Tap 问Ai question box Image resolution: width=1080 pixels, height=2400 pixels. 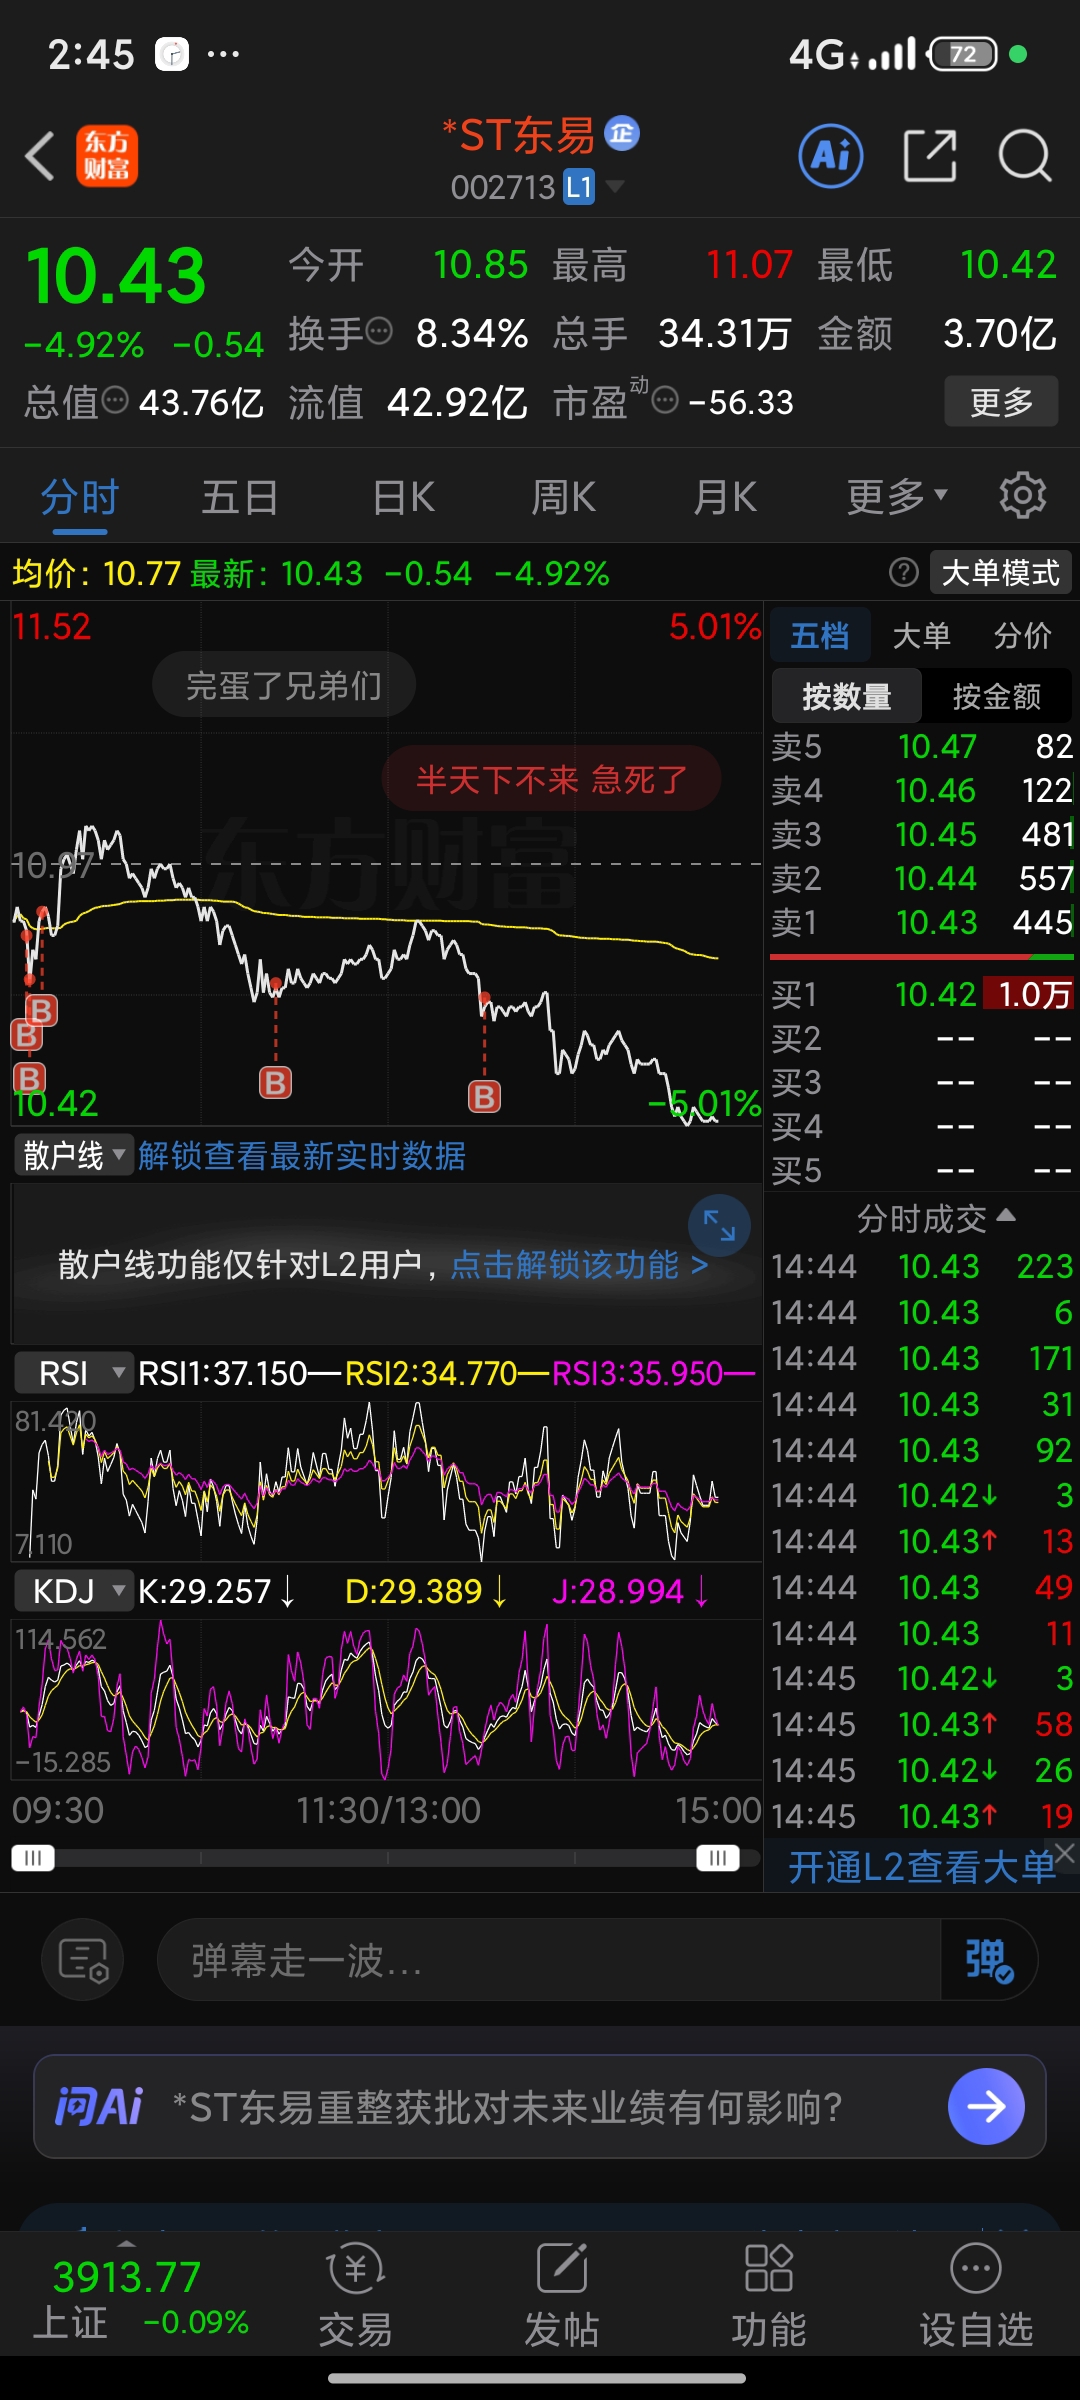tap(540, 2106)
